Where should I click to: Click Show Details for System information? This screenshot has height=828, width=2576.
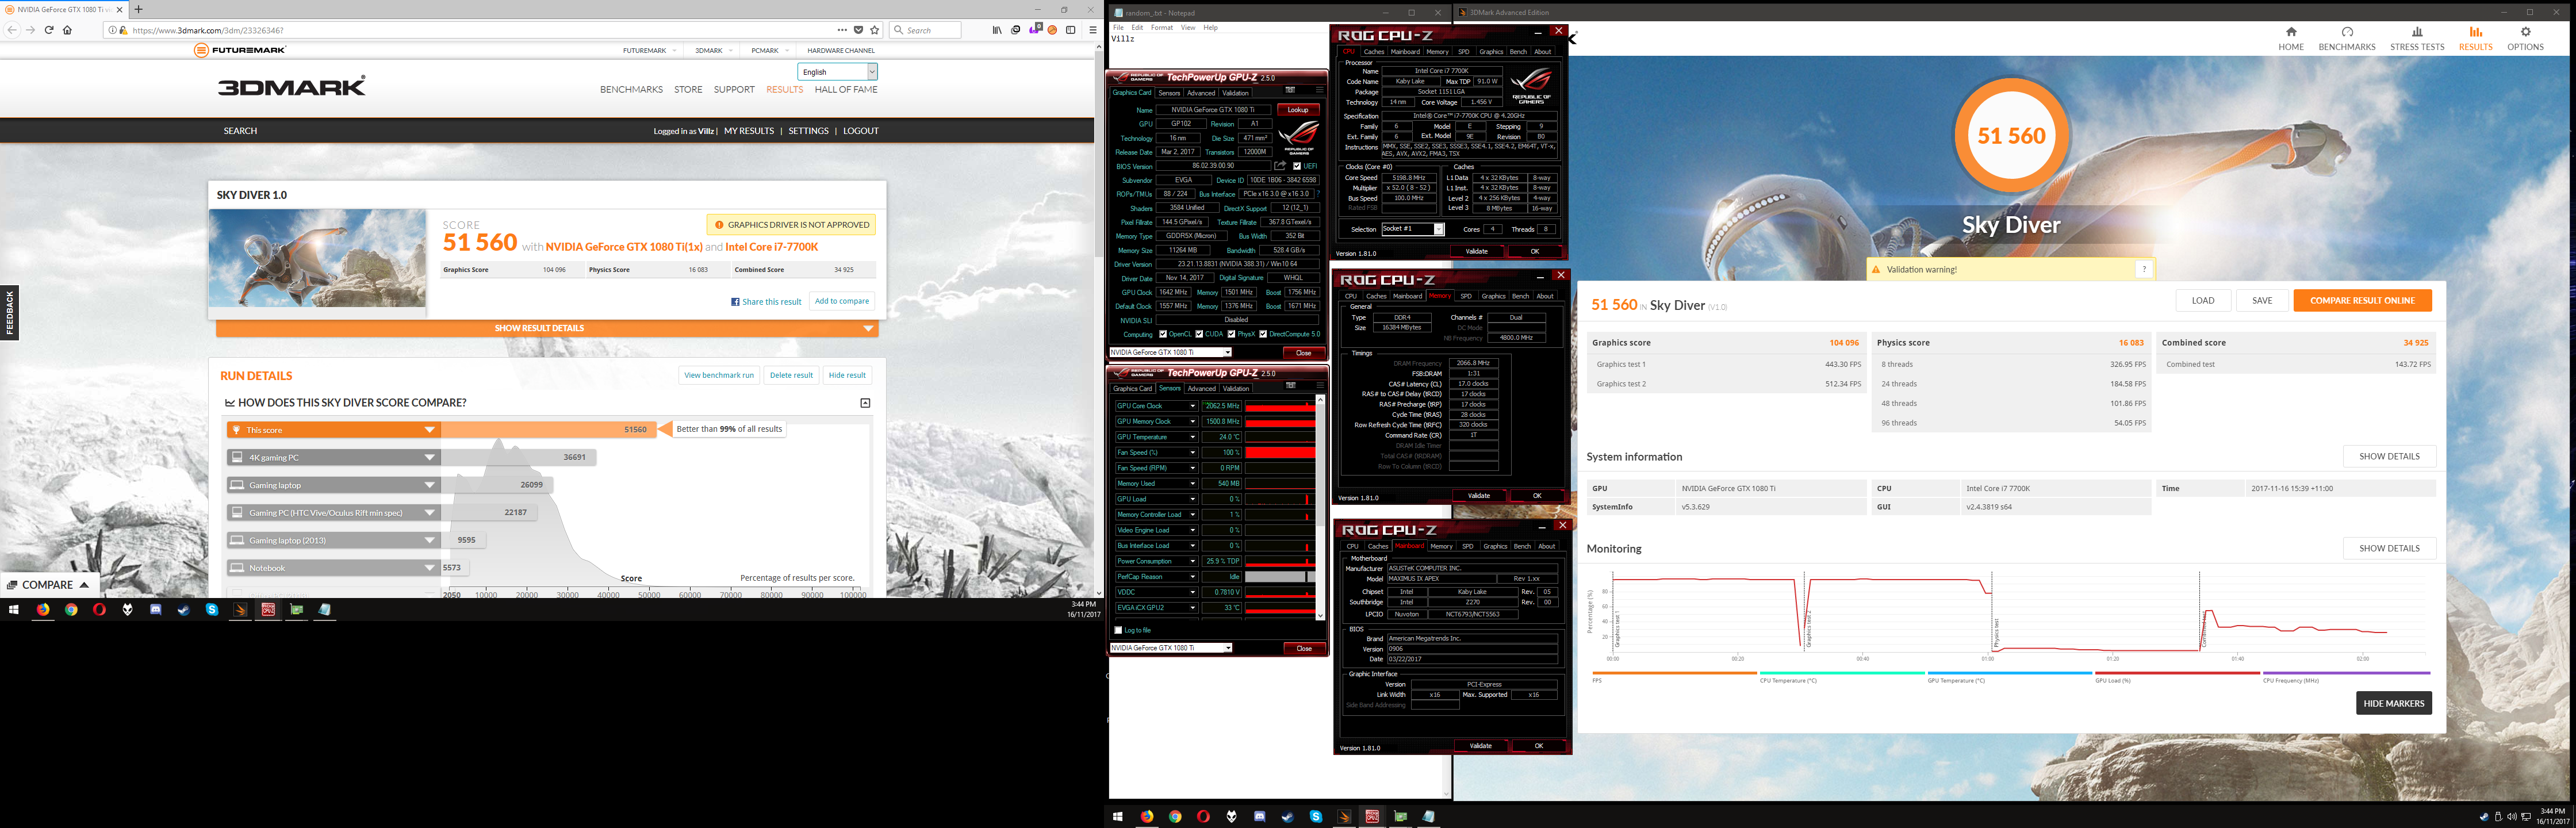(x=2389, y=456)
